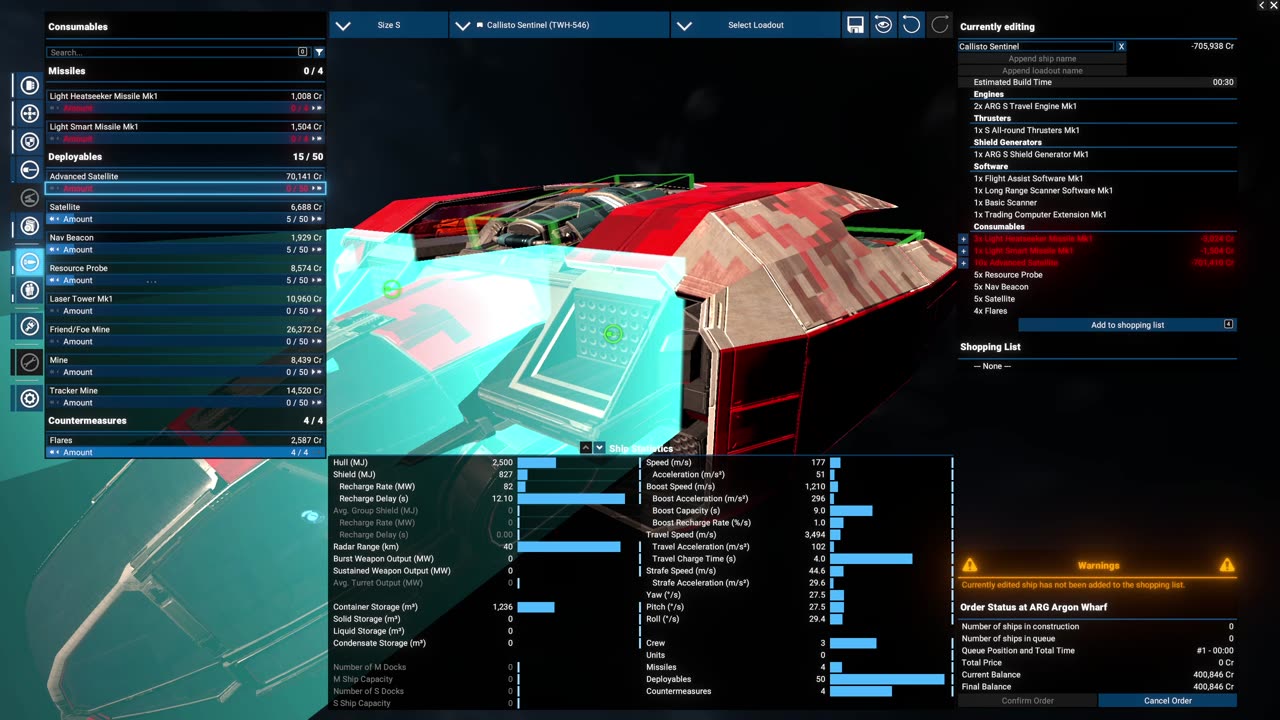
Task: Open the Callisto Sentinel (TWH-546) ship dropdown
Action: pyautogui.click(x=560, y=25)
